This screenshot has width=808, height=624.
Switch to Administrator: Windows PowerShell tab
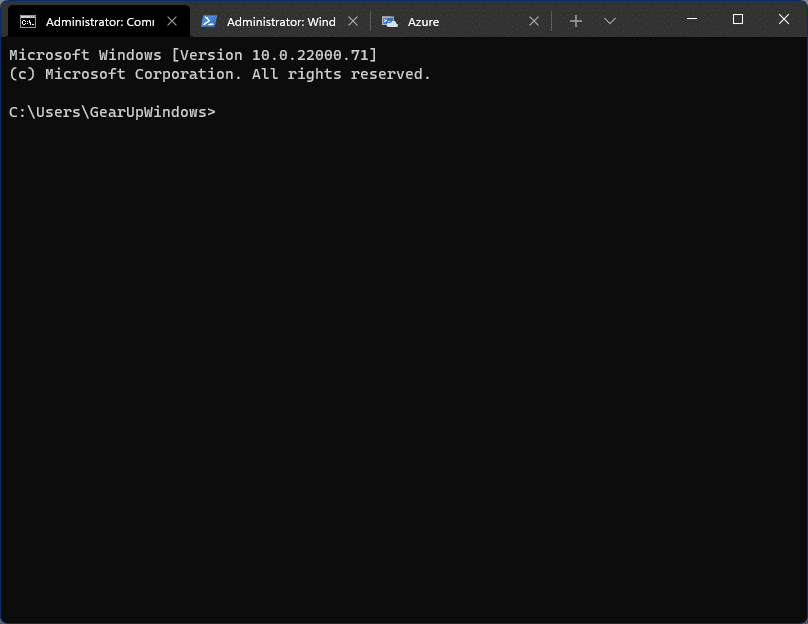click(281, 22)
